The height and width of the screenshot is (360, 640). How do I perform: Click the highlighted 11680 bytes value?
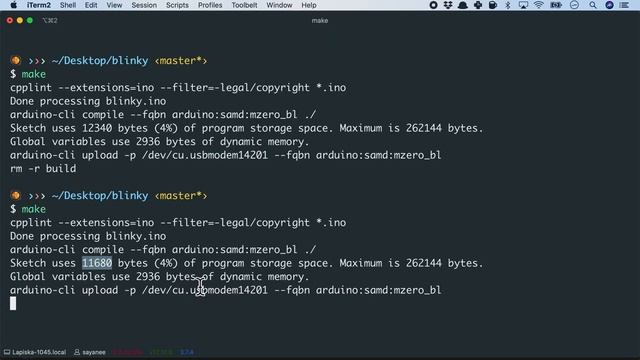tap(97, 263)
